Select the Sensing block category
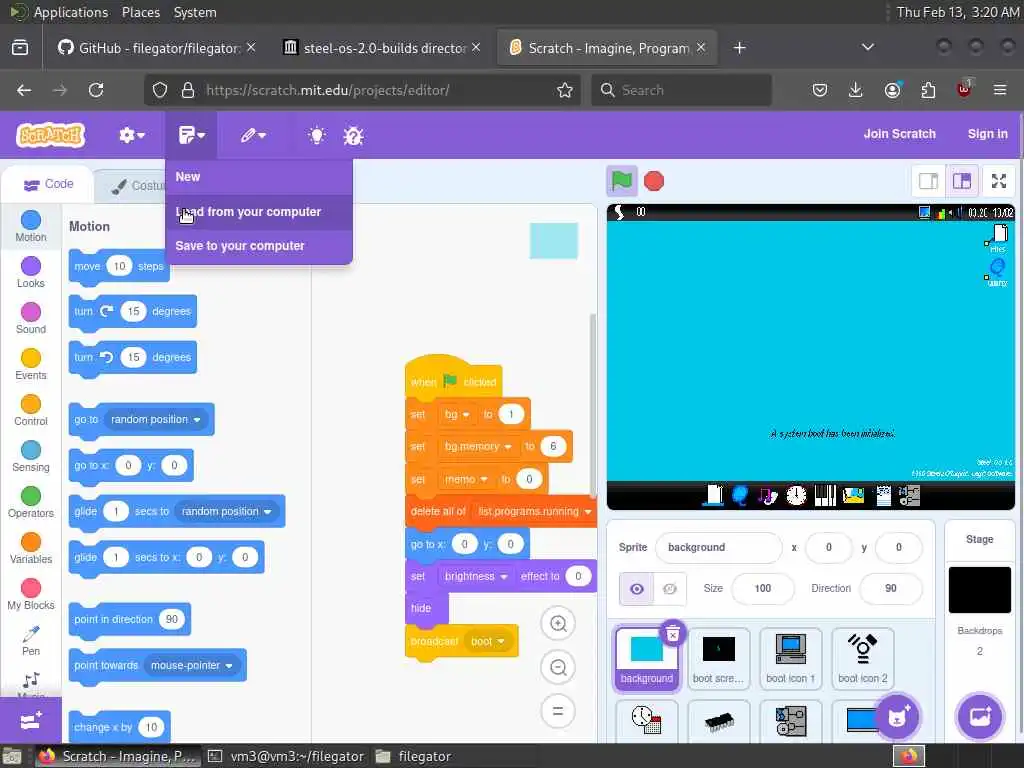The image size is (1024, 768). click(x=31, y=456)
